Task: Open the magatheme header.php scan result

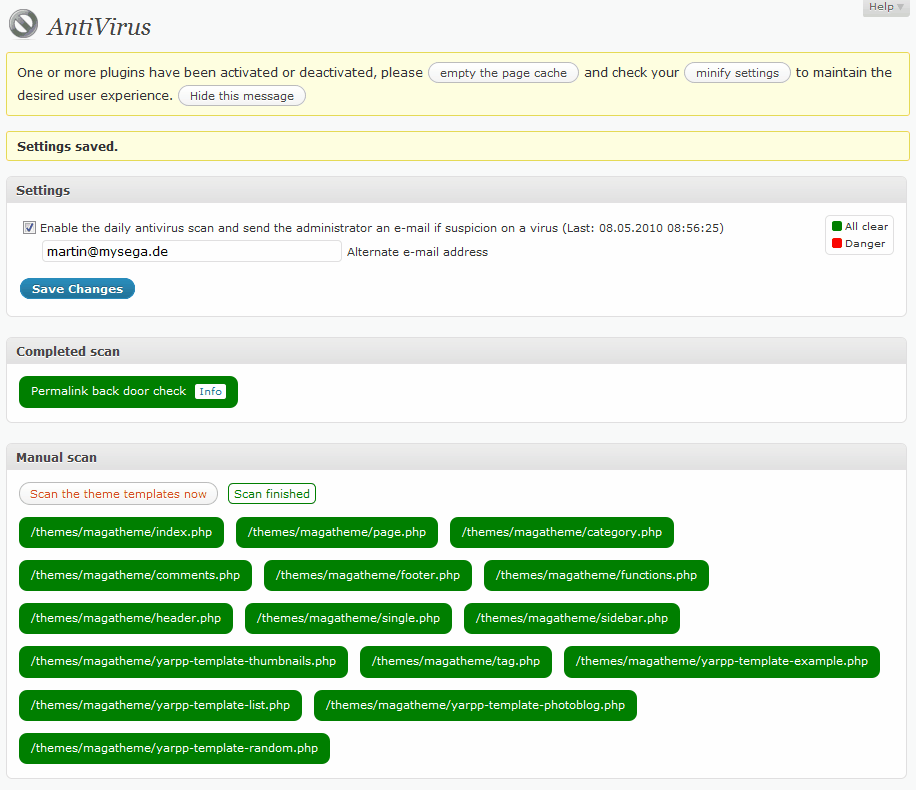Action: point(125,618)
